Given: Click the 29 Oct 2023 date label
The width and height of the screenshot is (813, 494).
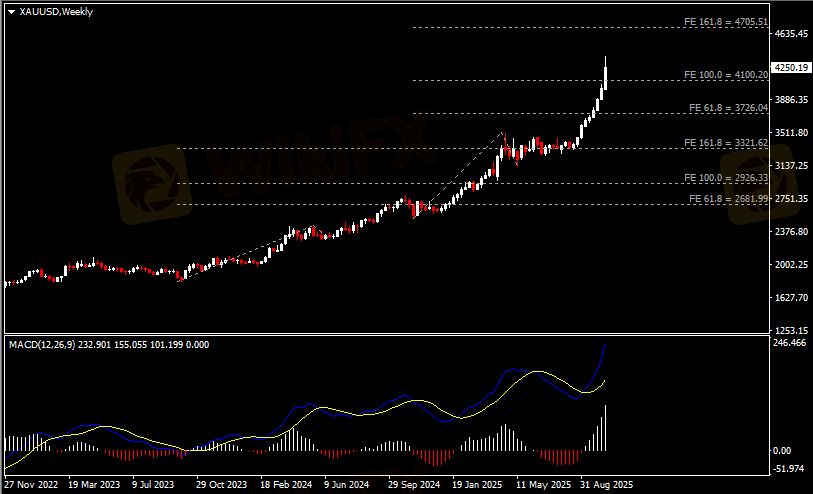Looking at the screenshot, I should coord(221,485).
